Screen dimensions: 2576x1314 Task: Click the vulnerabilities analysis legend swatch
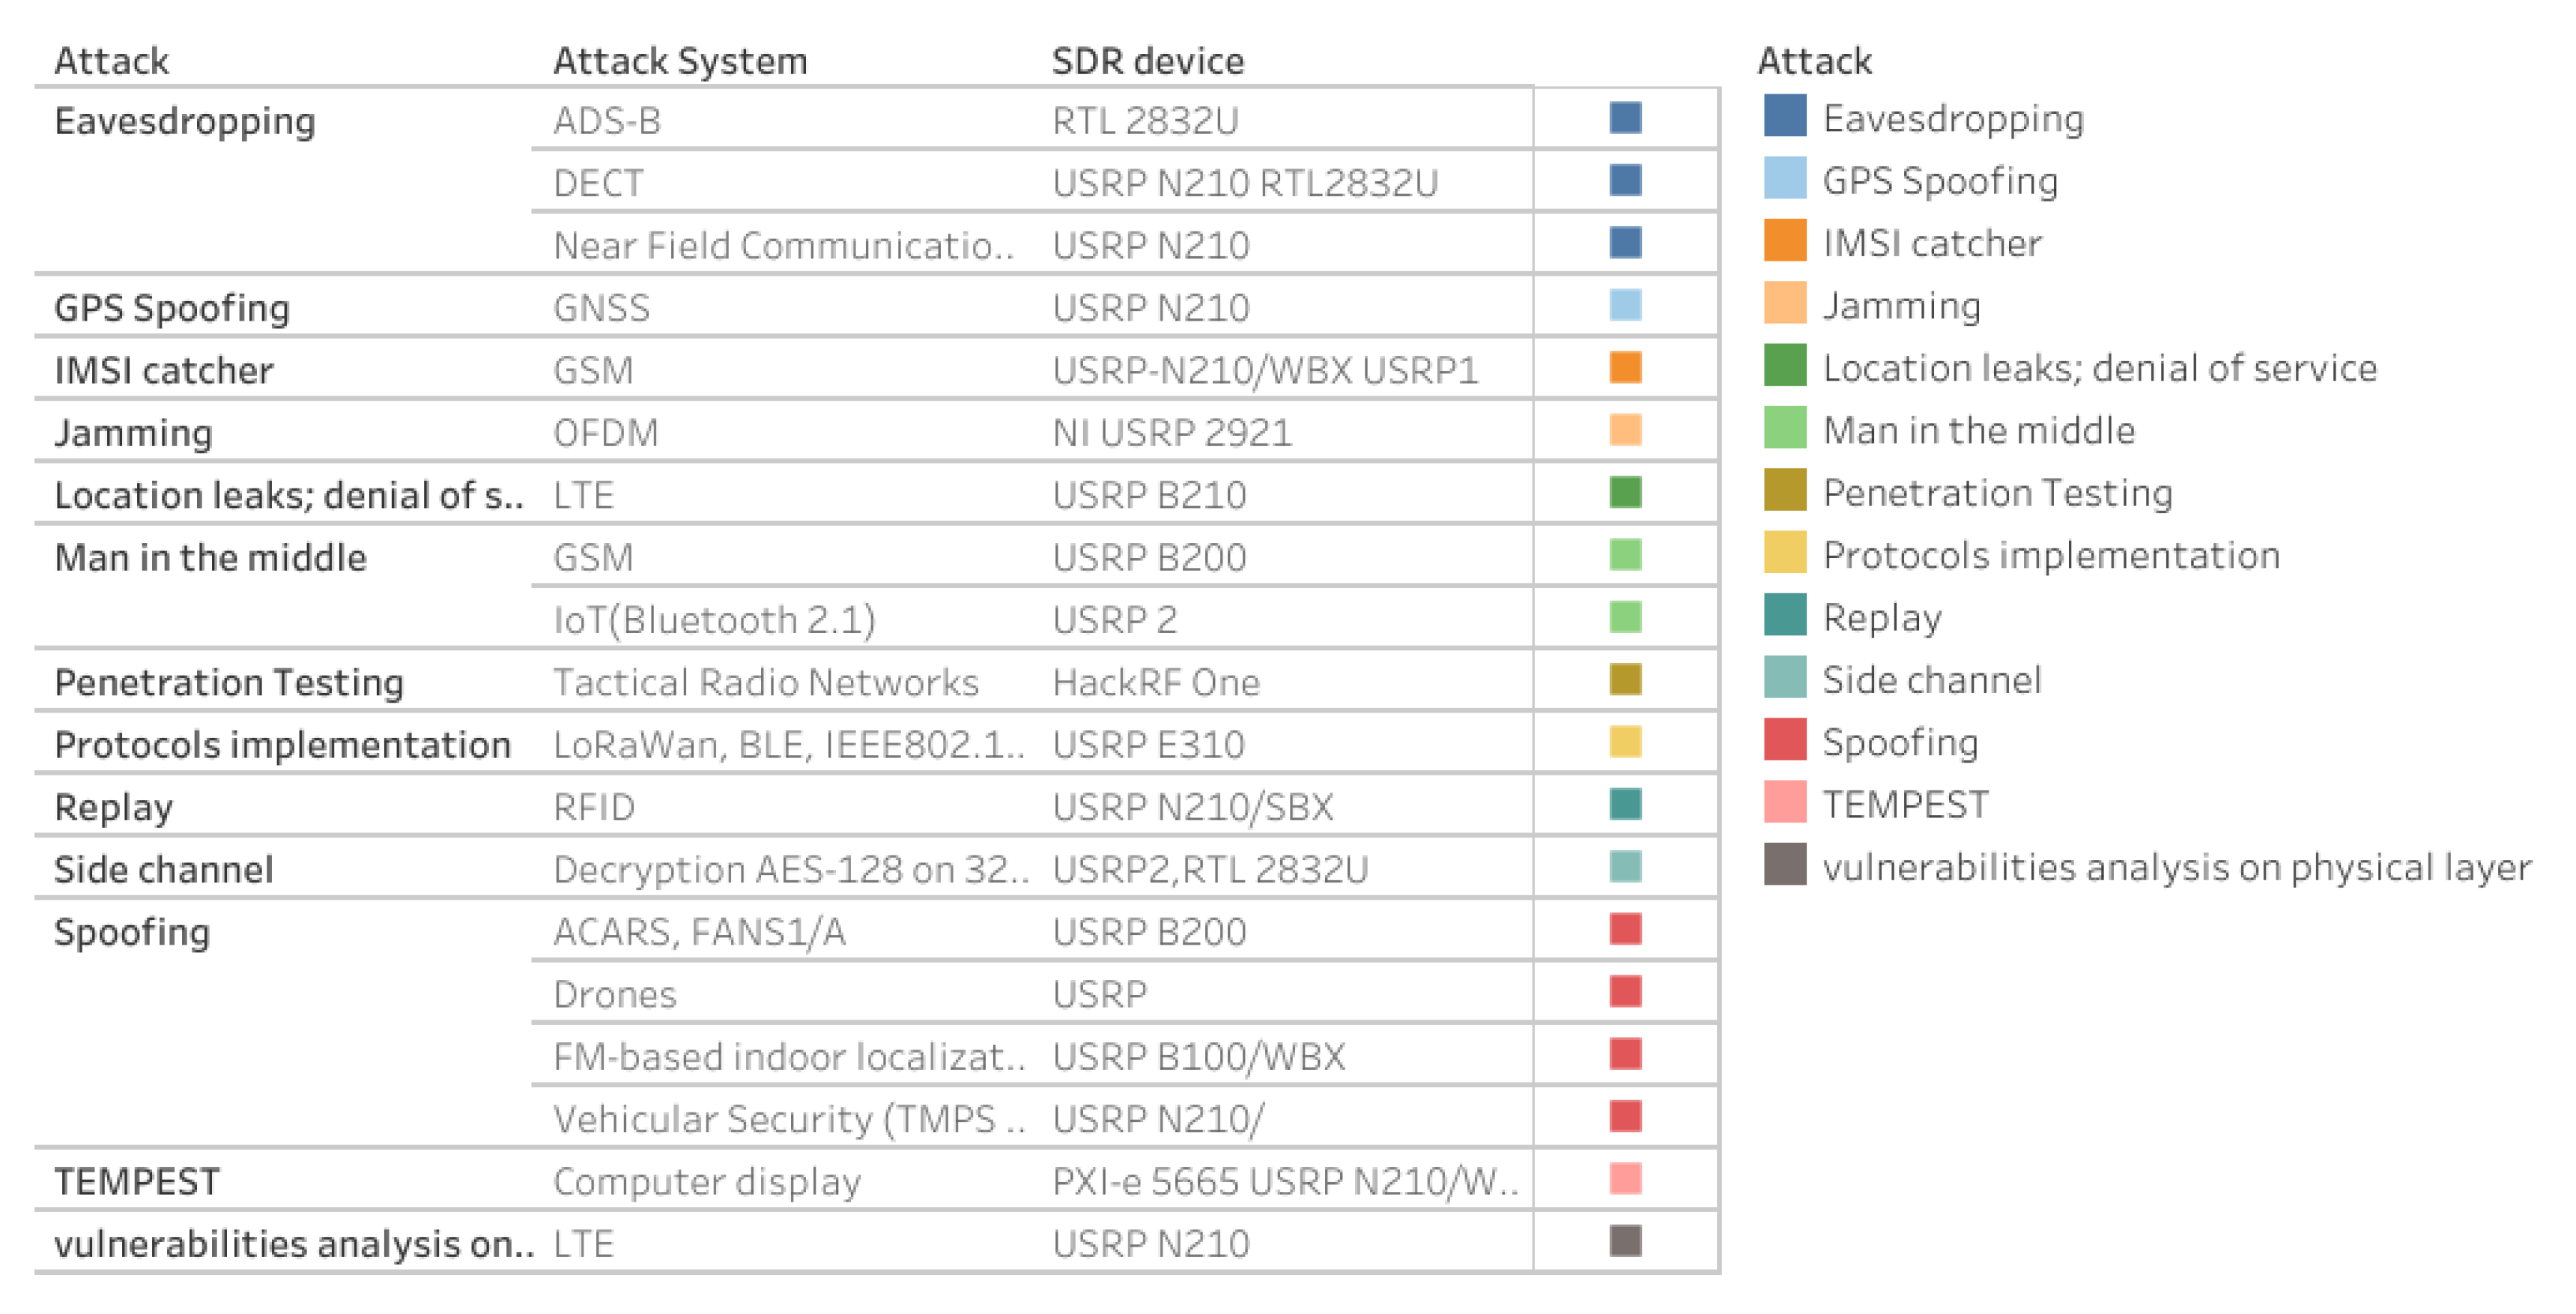tap(1785, 865)
